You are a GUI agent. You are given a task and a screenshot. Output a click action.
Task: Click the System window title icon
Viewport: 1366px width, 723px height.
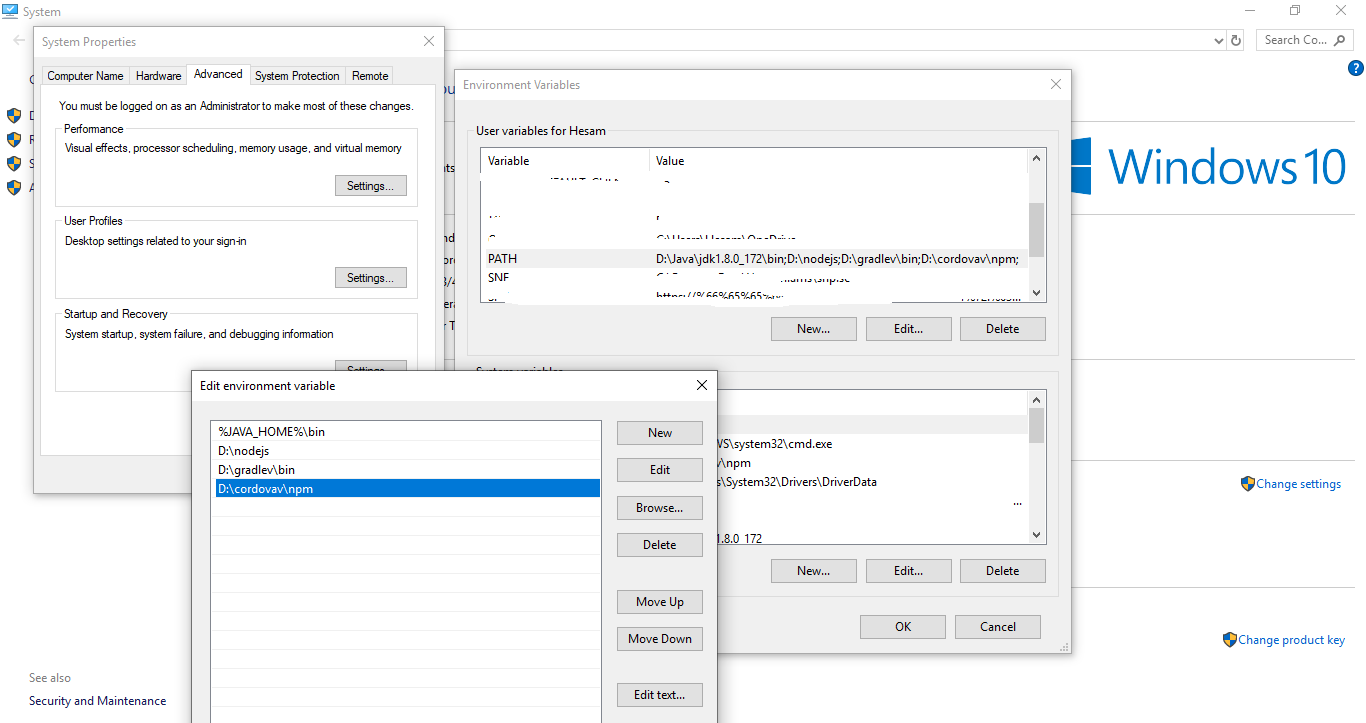click(10, 11)
